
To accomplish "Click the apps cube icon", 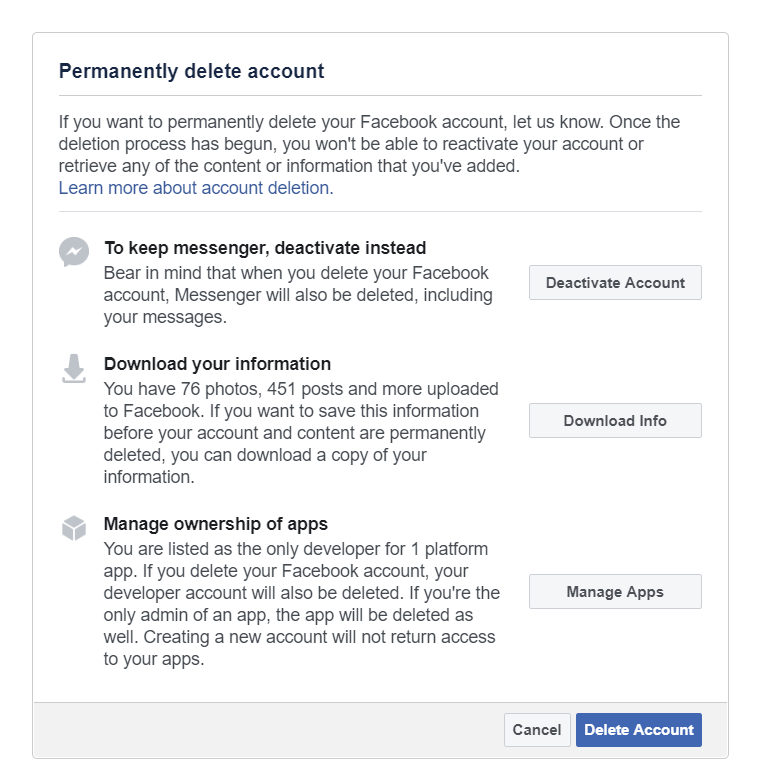I will 74,528.
